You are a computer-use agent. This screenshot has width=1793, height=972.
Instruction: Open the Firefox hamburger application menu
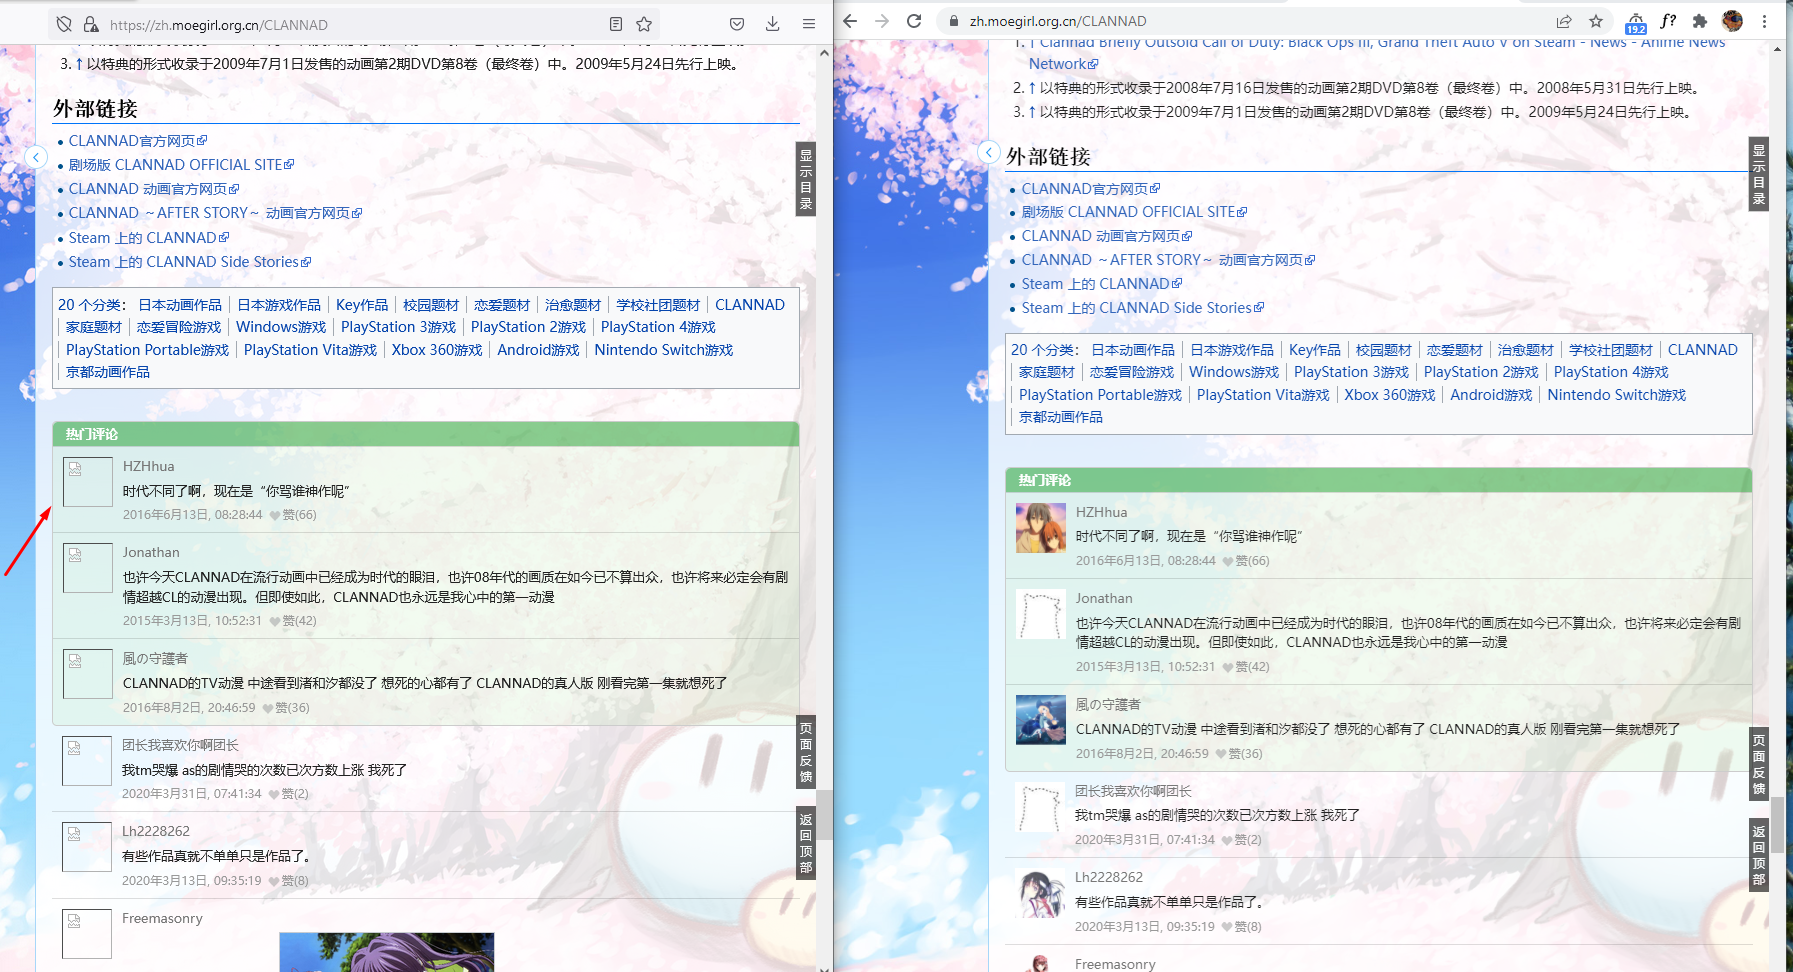pyautogui.click(x=808, y=24)
